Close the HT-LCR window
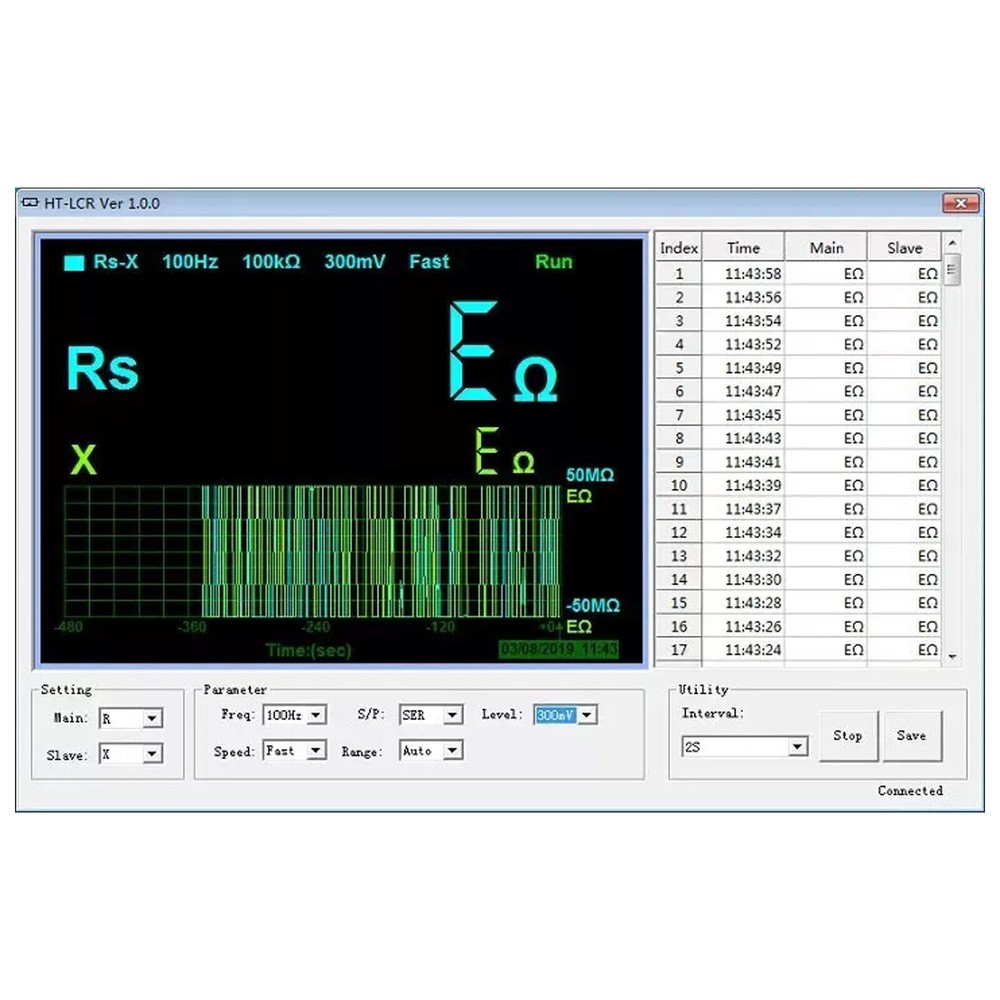This screenshot has height=1000, width=1000. click(961, 203)
